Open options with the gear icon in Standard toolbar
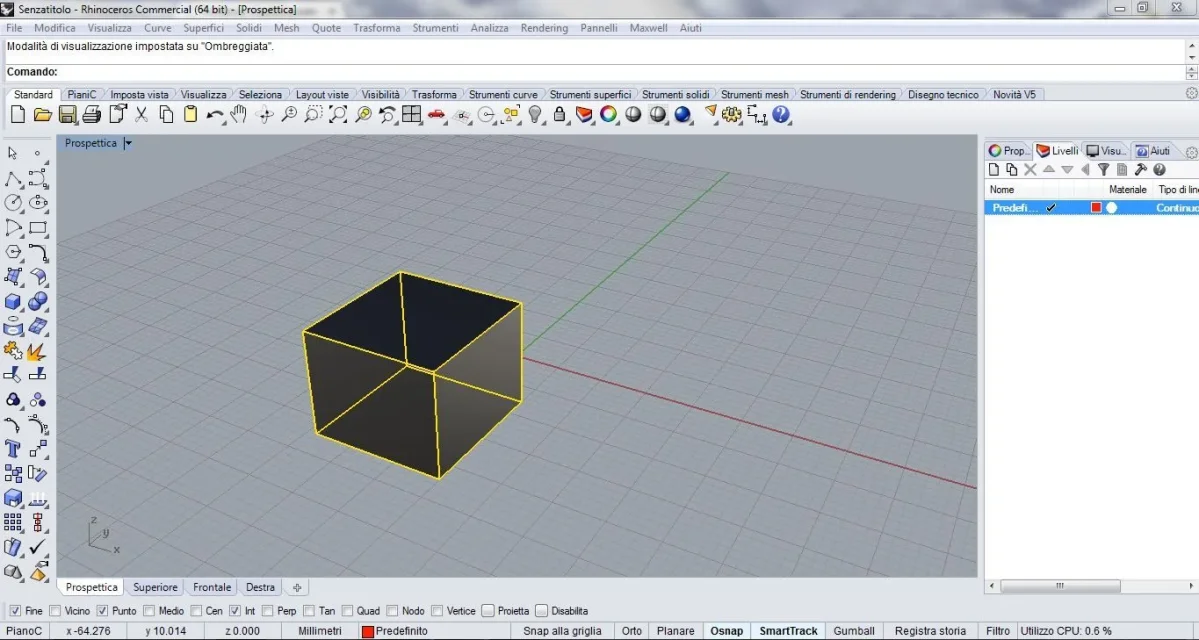 pyautogui.click(x=732, y=115)
